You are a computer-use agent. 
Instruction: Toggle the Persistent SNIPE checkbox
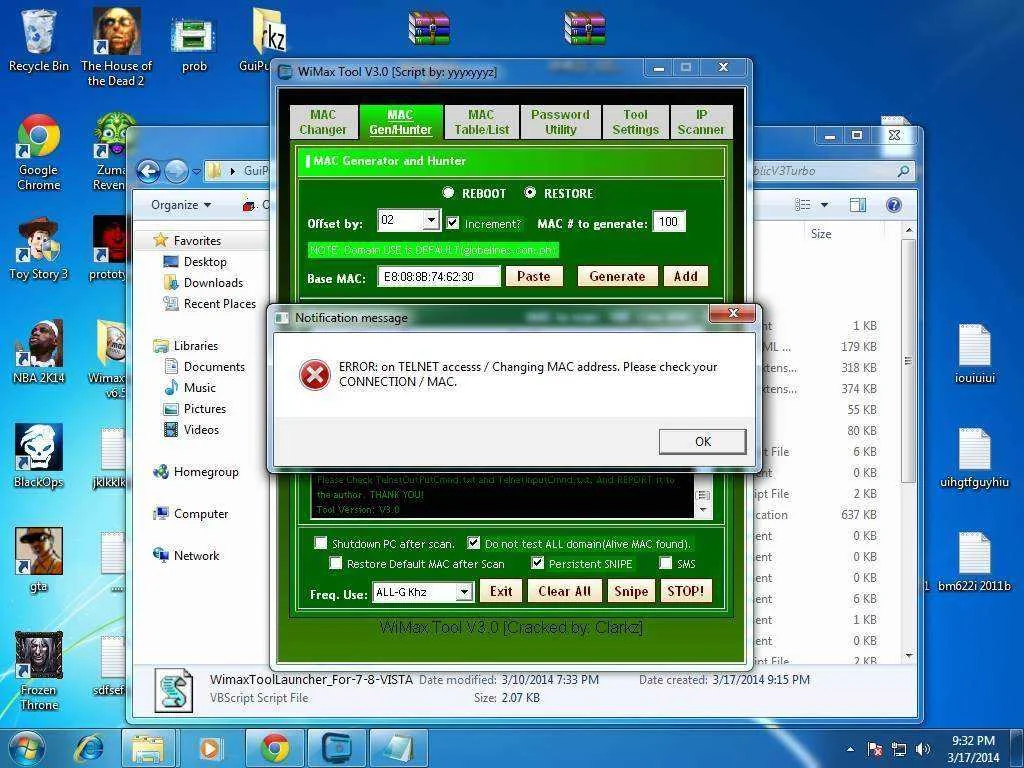(x=537, y=563)
